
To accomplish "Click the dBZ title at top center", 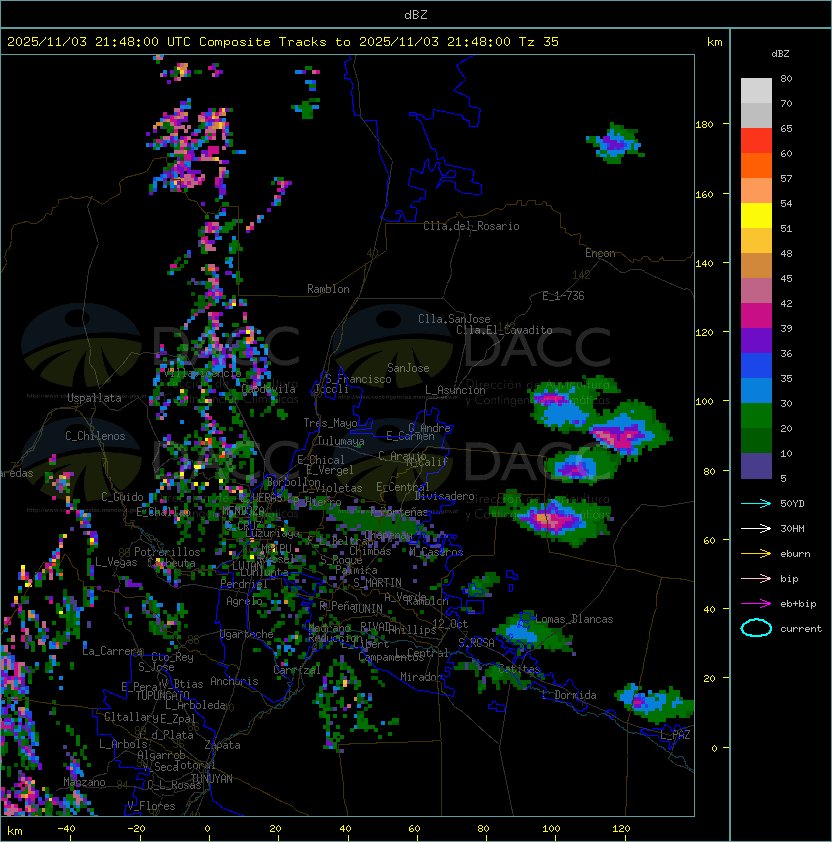I will (x=416, y=14).
